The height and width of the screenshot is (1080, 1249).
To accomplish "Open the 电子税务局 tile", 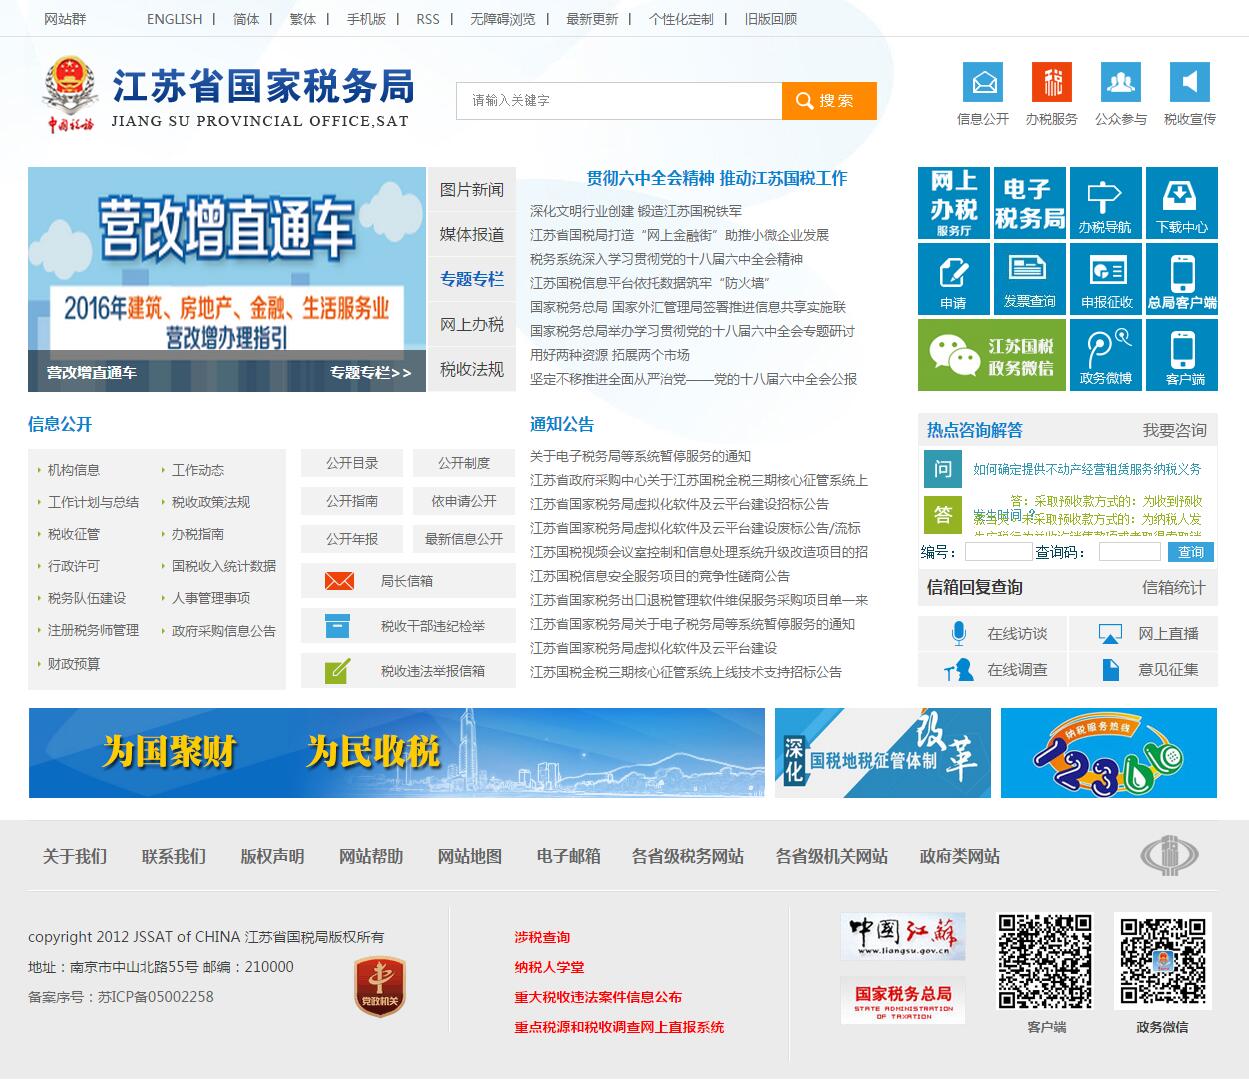I will [x=1029, y=203].
